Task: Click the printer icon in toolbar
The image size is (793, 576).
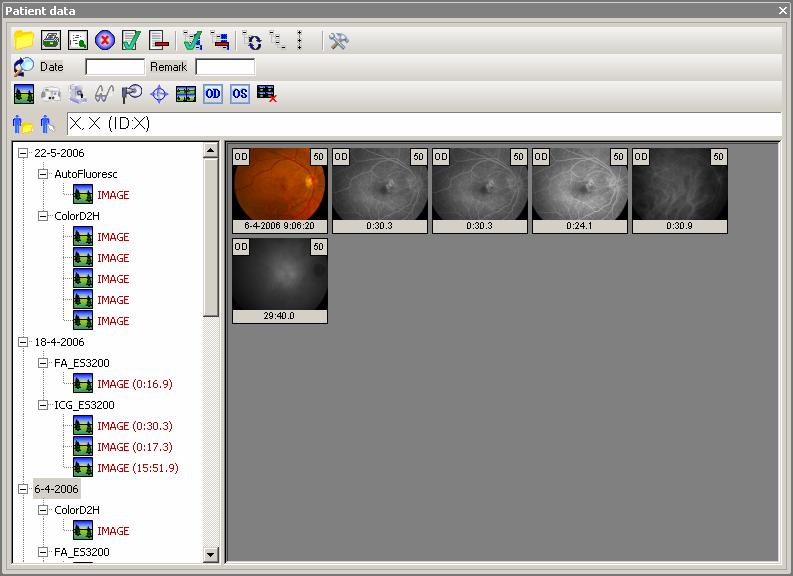Action: 51,40
